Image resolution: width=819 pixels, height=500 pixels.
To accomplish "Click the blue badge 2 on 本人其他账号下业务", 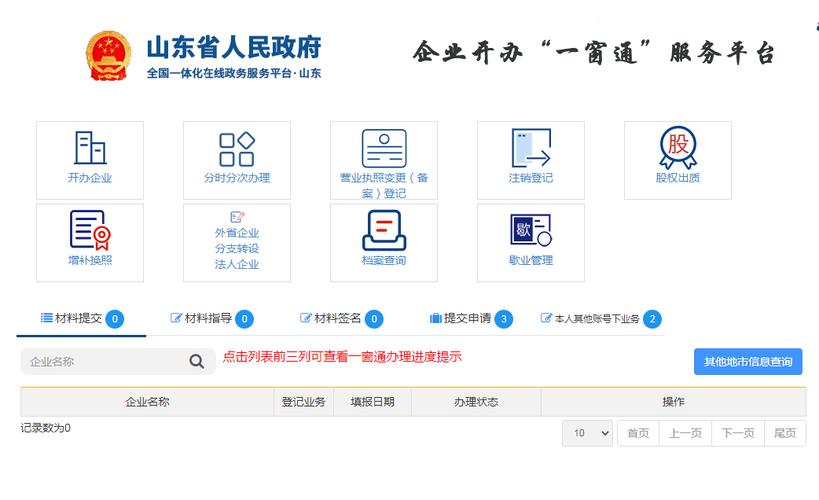I will pyautogui.click(x=652, y=319).
